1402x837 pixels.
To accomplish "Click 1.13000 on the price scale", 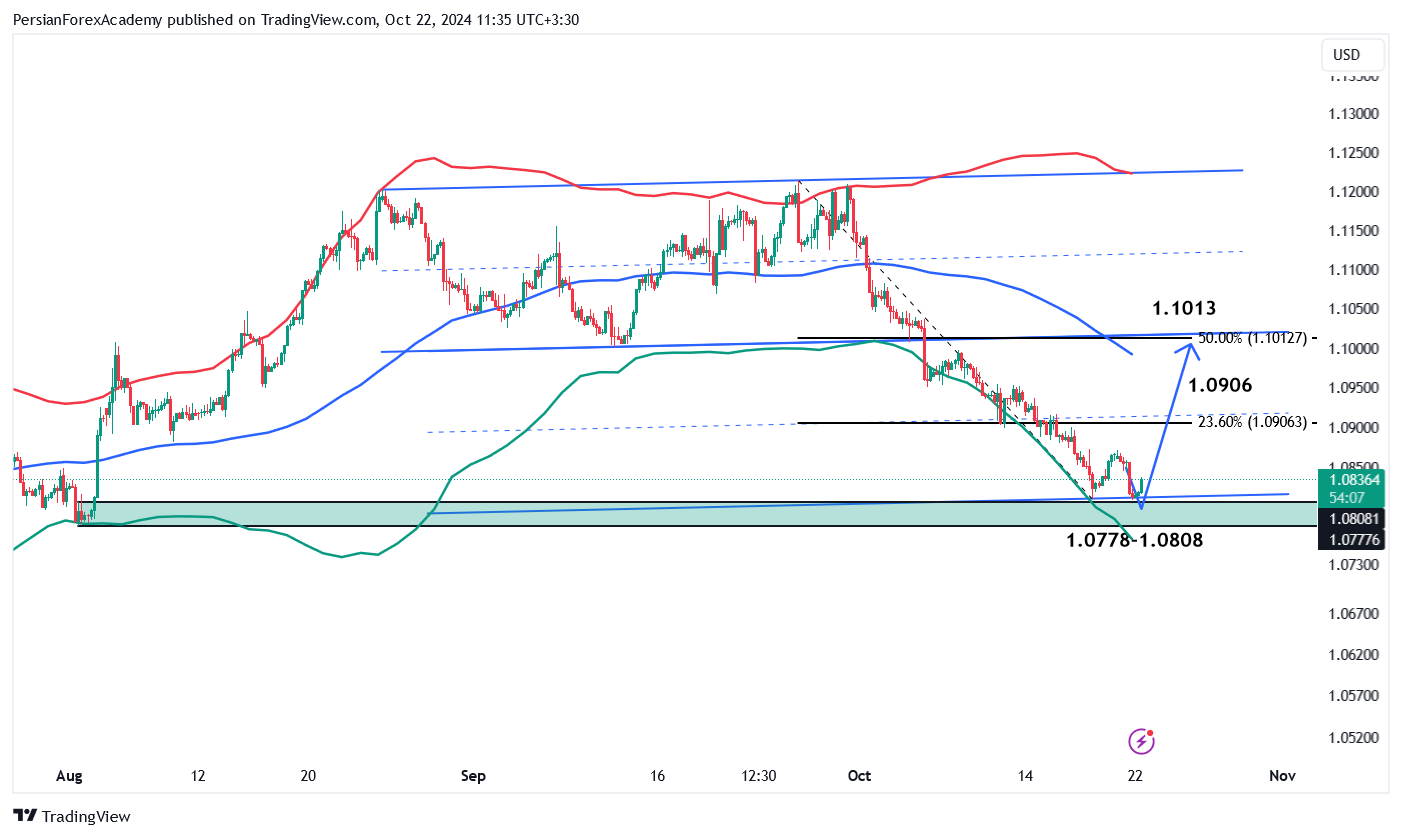I will coord(1355,114).
